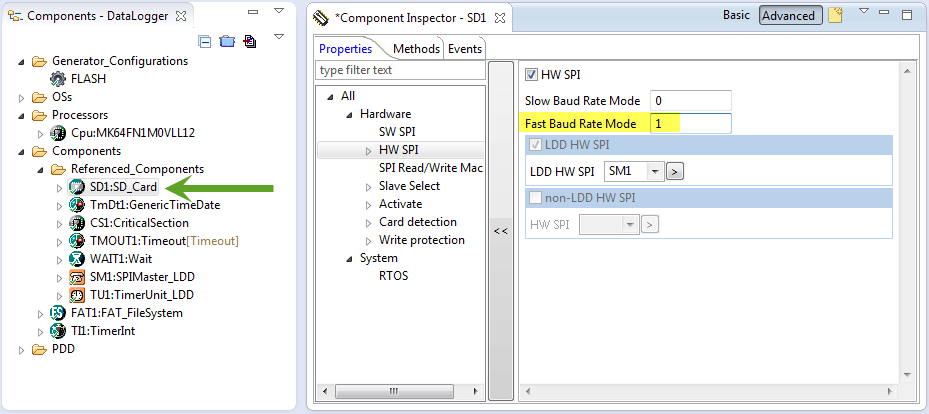
Task: Click the FAT1:FAT_FileSystem component icon
Action: 58,313
